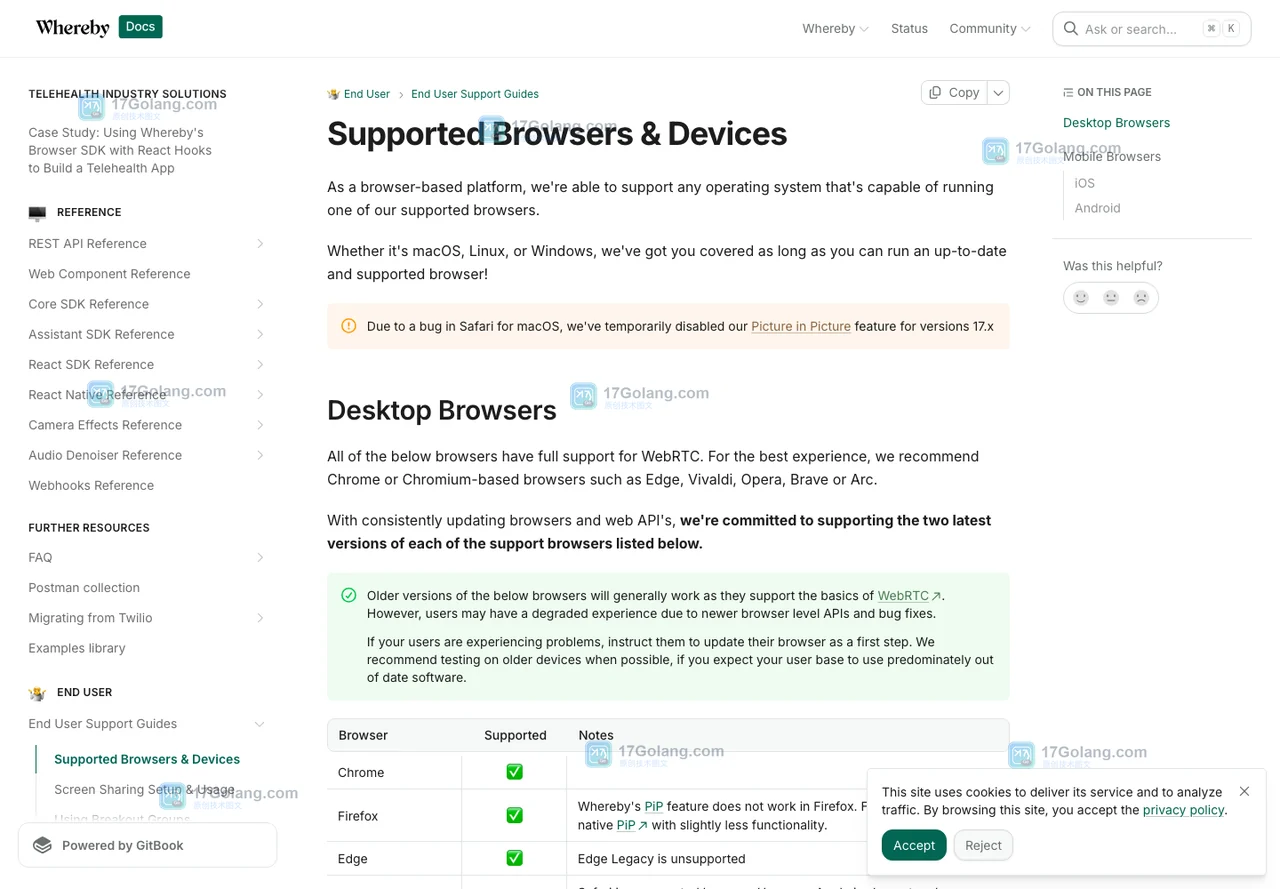Open Powered by GitBook link
The height and width of the screenshot is (889, 1280).
(x=147, y=845)
